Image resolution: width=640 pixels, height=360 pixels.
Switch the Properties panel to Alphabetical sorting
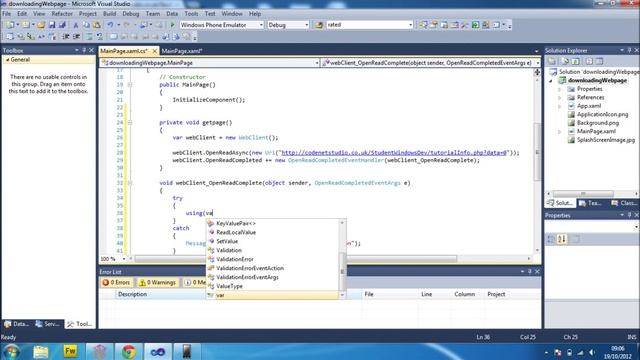pyautogui.click(x=562, y=239)
